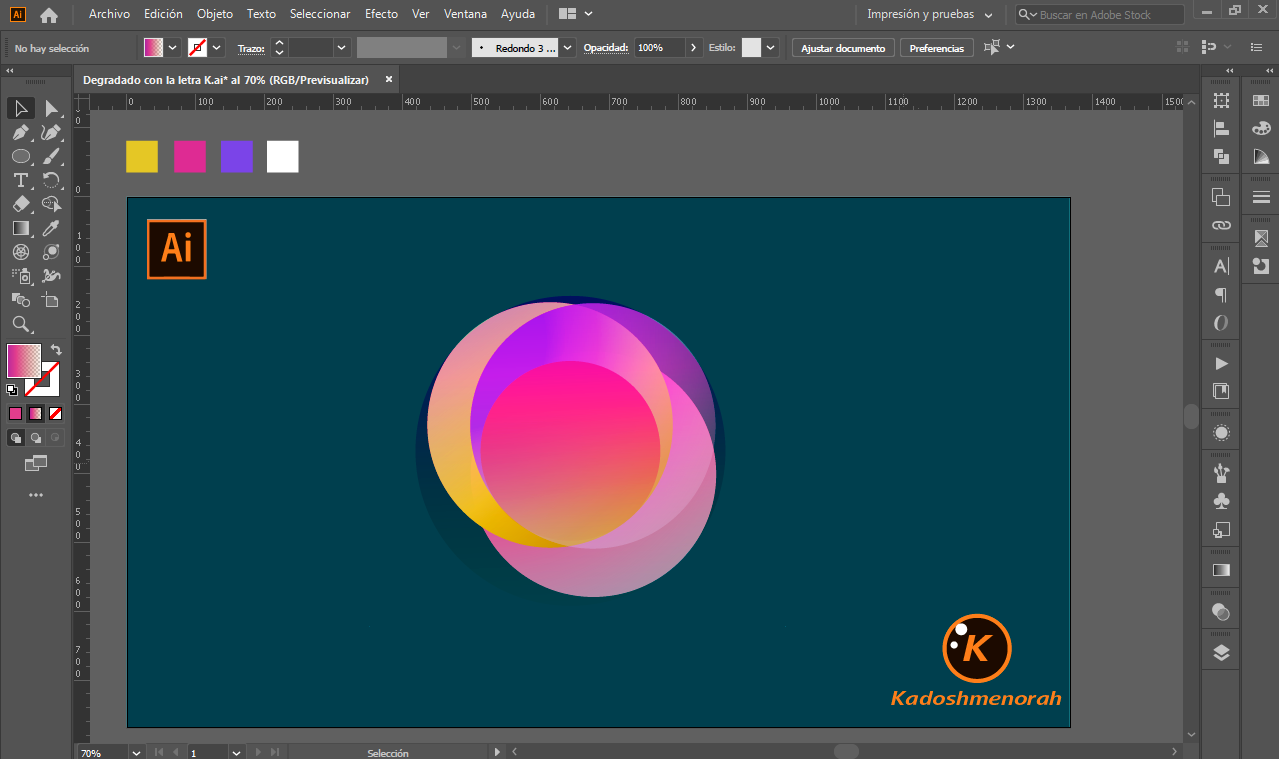Select the Direct Selection (white arrow) tool
This screenshot has height=759, width=1279.
(51, 108)
